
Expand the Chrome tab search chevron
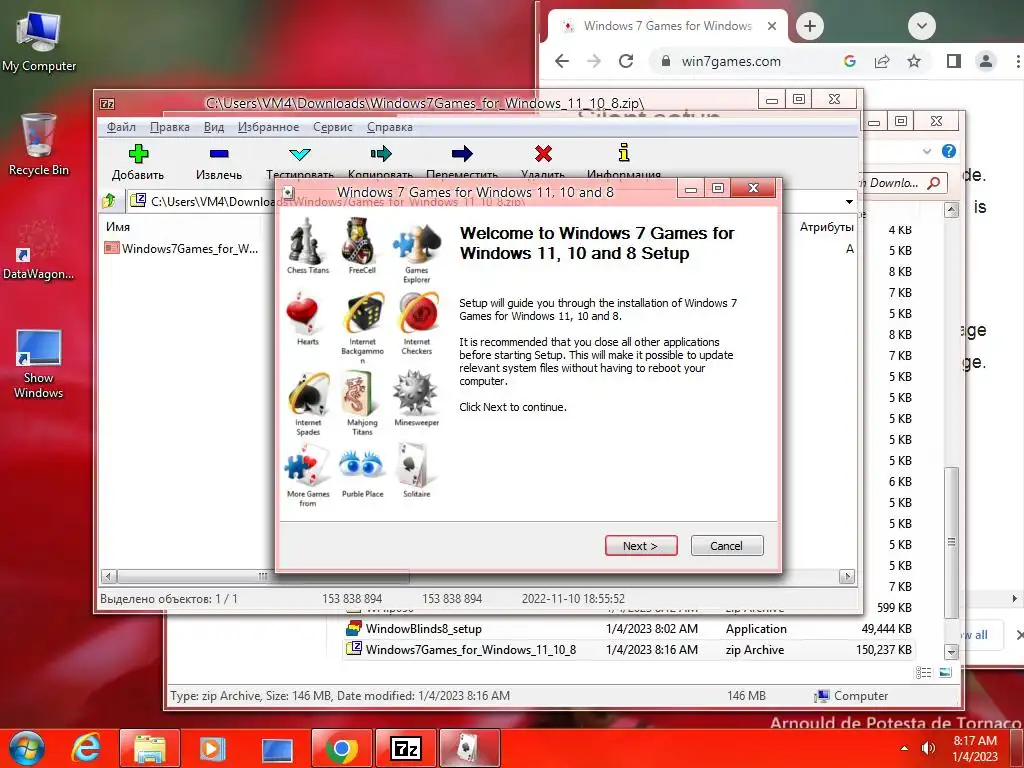(921, 26)
